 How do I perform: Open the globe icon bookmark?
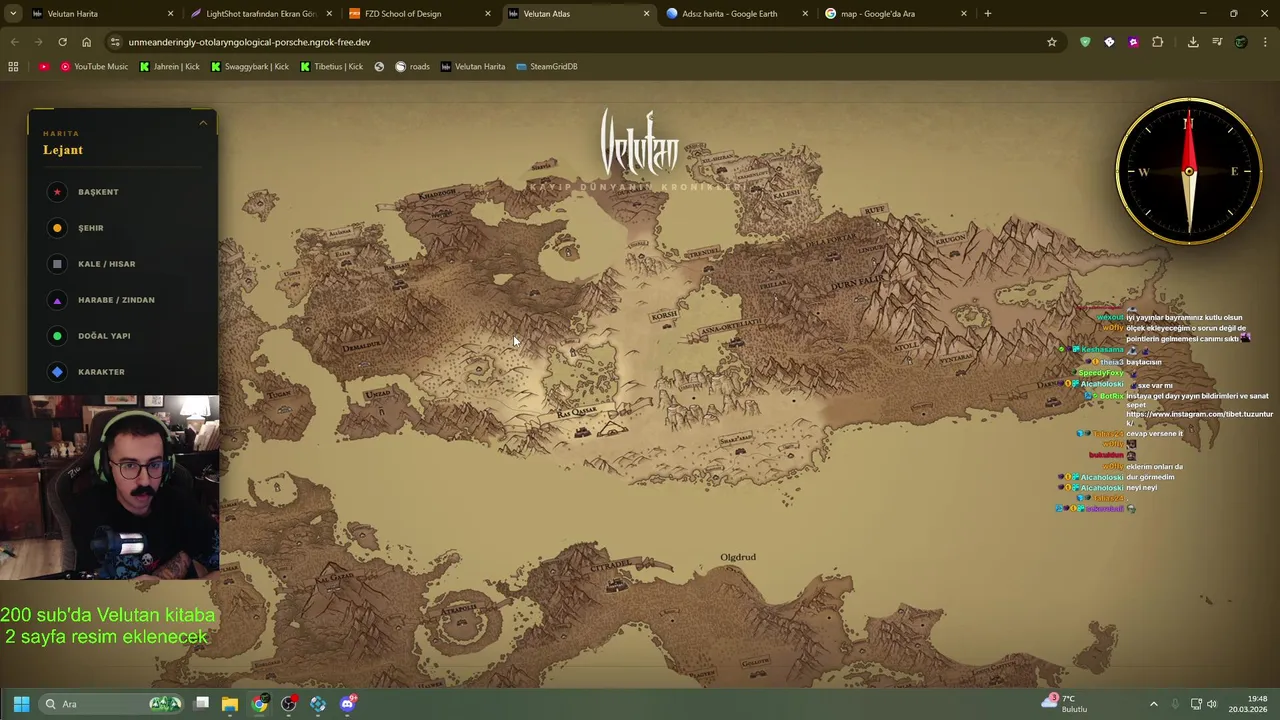click(379, 66)
